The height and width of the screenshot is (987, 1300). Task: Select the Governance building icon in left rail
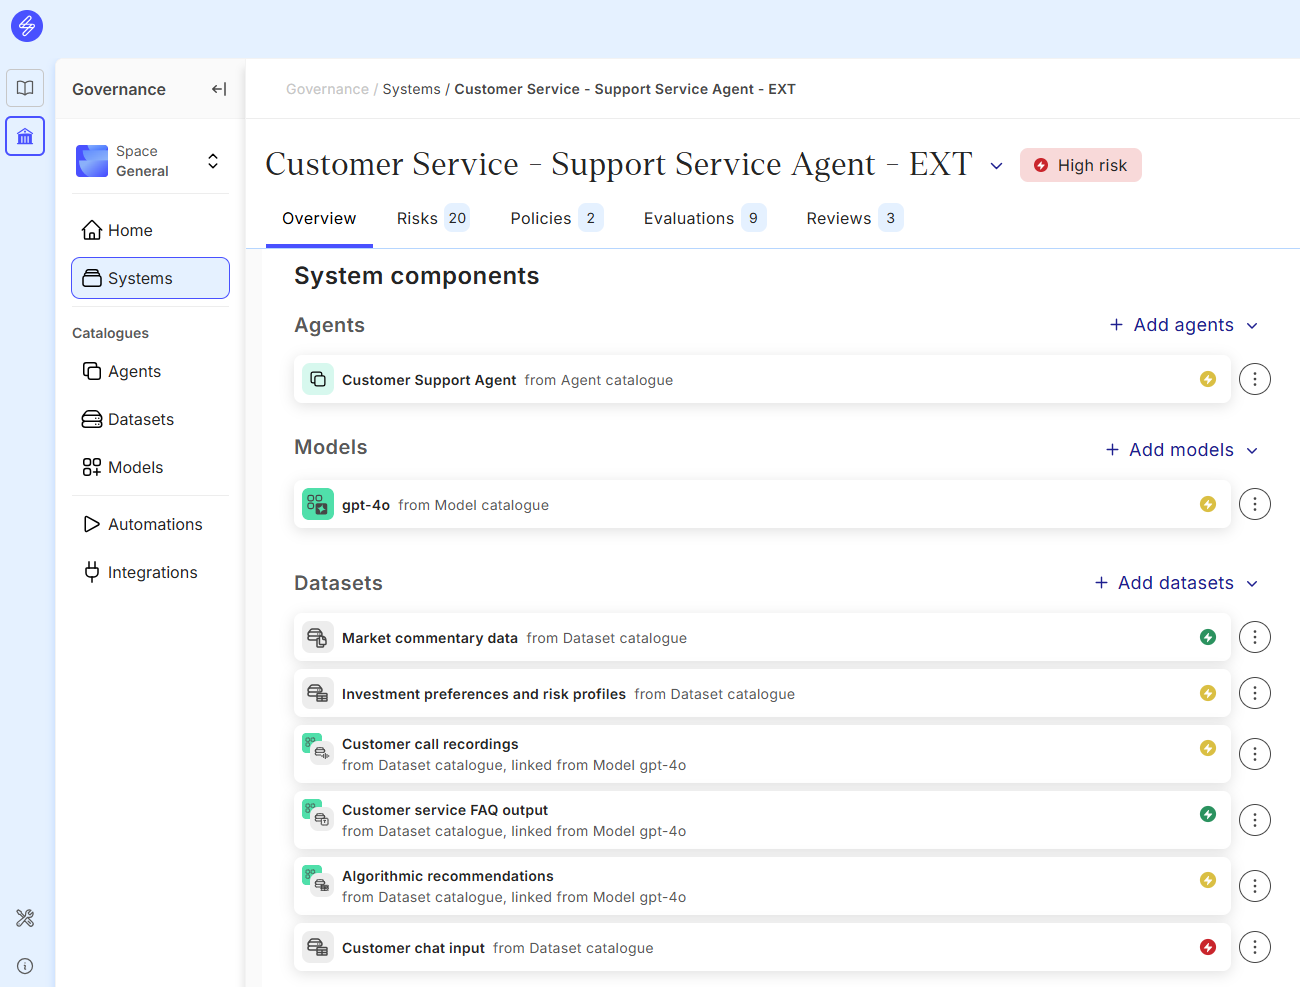point(25,136)
